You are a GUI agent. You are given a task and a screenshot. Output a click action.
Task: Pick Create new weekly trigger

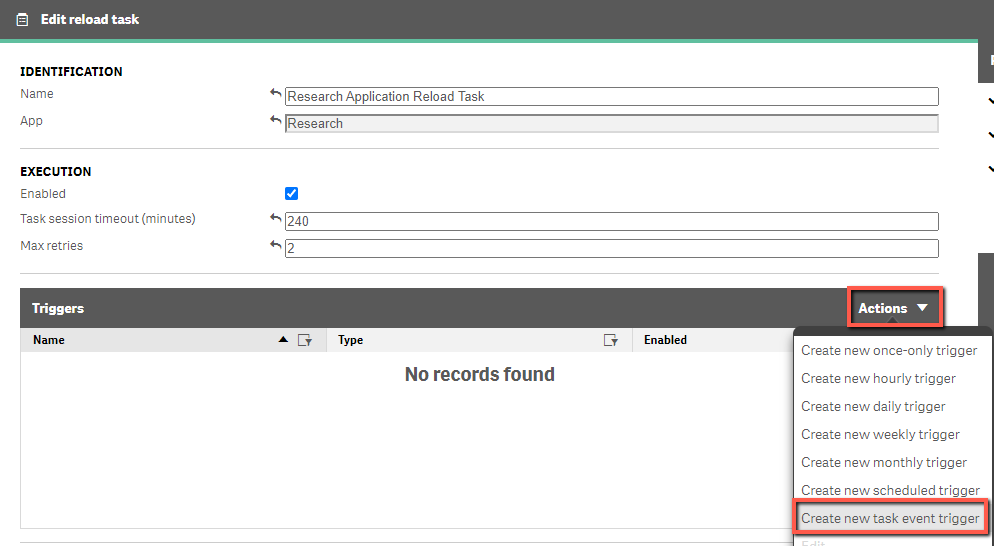(x=880, y=434)
